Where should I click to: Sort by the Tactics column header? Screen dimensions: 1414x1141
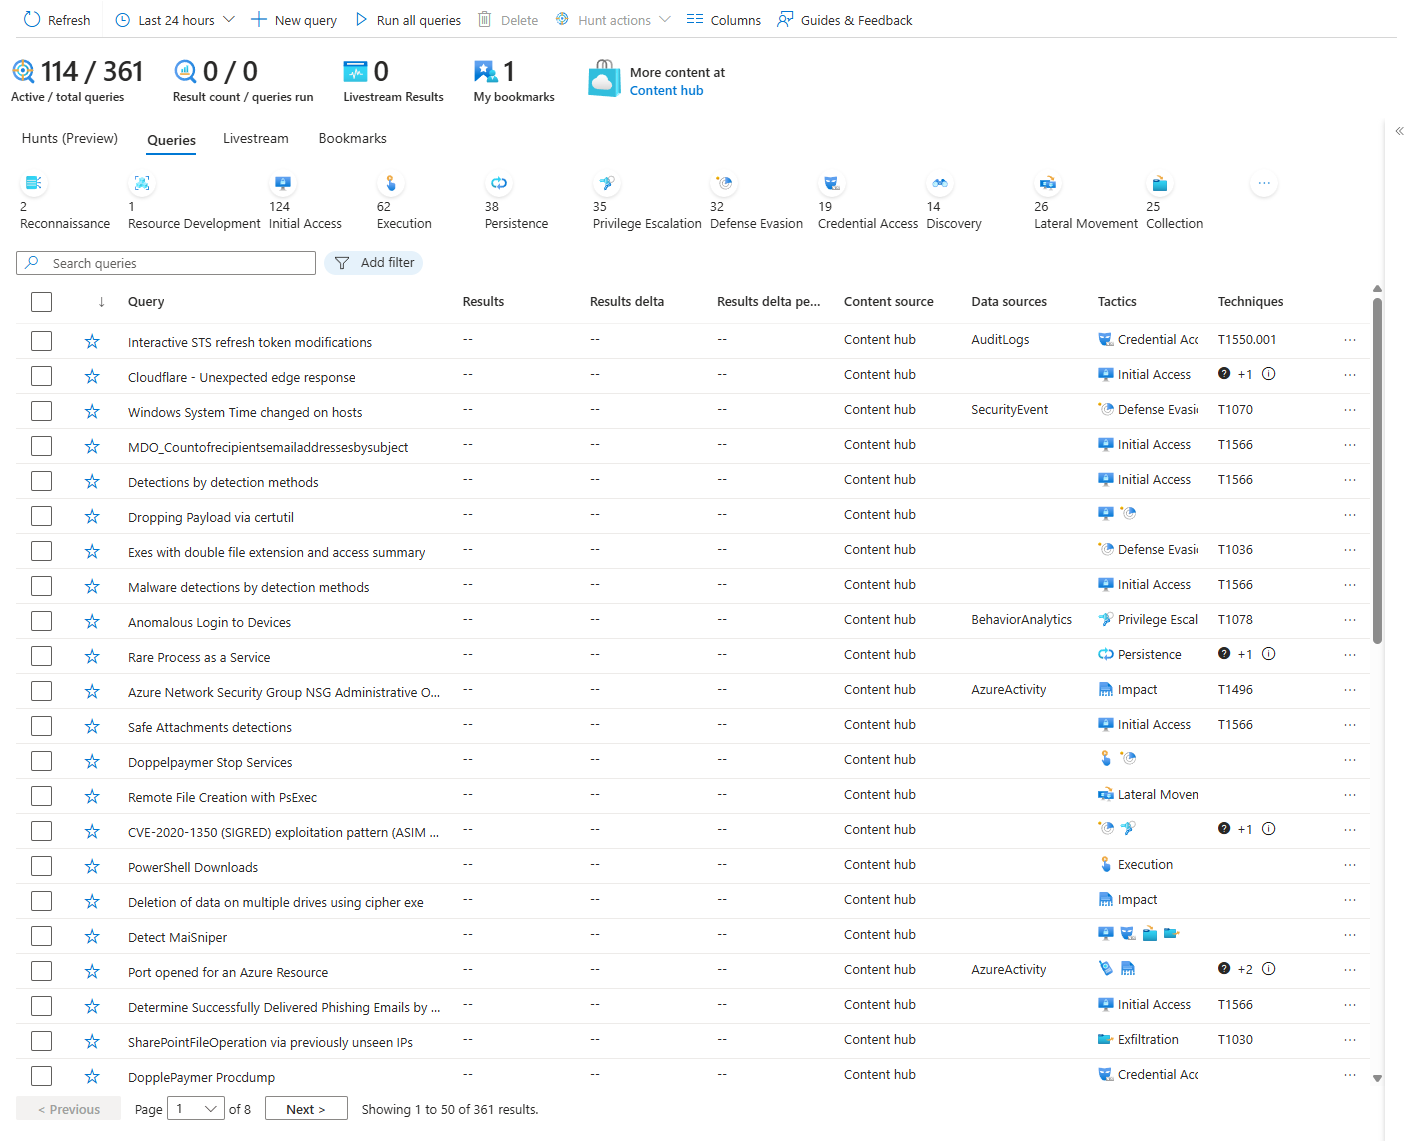tap(1117, 302)
